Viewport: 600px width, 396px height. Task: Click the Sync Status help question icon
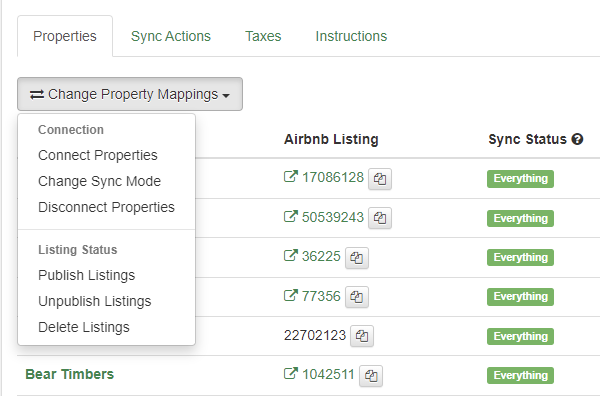tap(577, 139)
